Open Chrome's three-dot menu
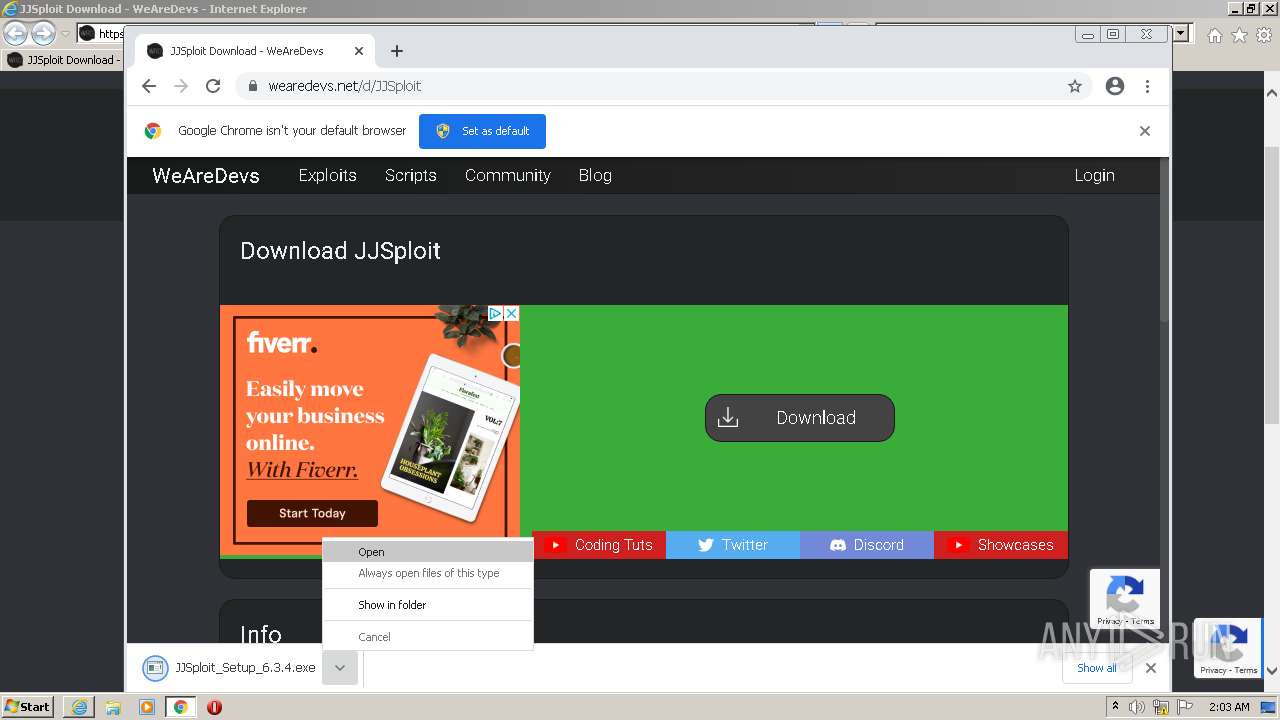 click(x=1148, y=86)
